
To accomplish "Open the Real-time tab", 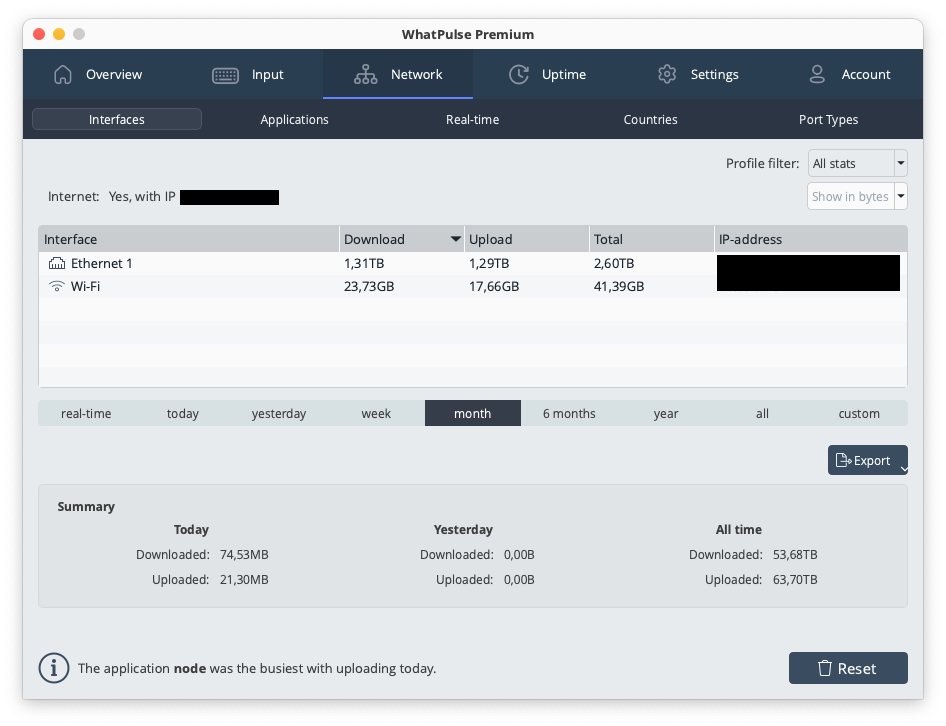I will (472, 119).
